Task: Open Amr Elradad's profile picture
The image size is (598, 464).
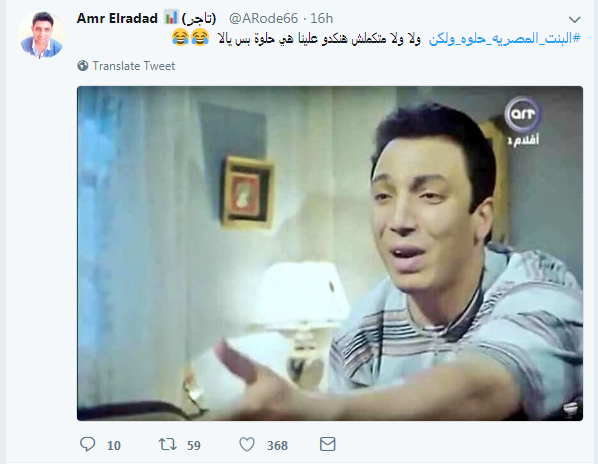Action: (x=42, y=35)
